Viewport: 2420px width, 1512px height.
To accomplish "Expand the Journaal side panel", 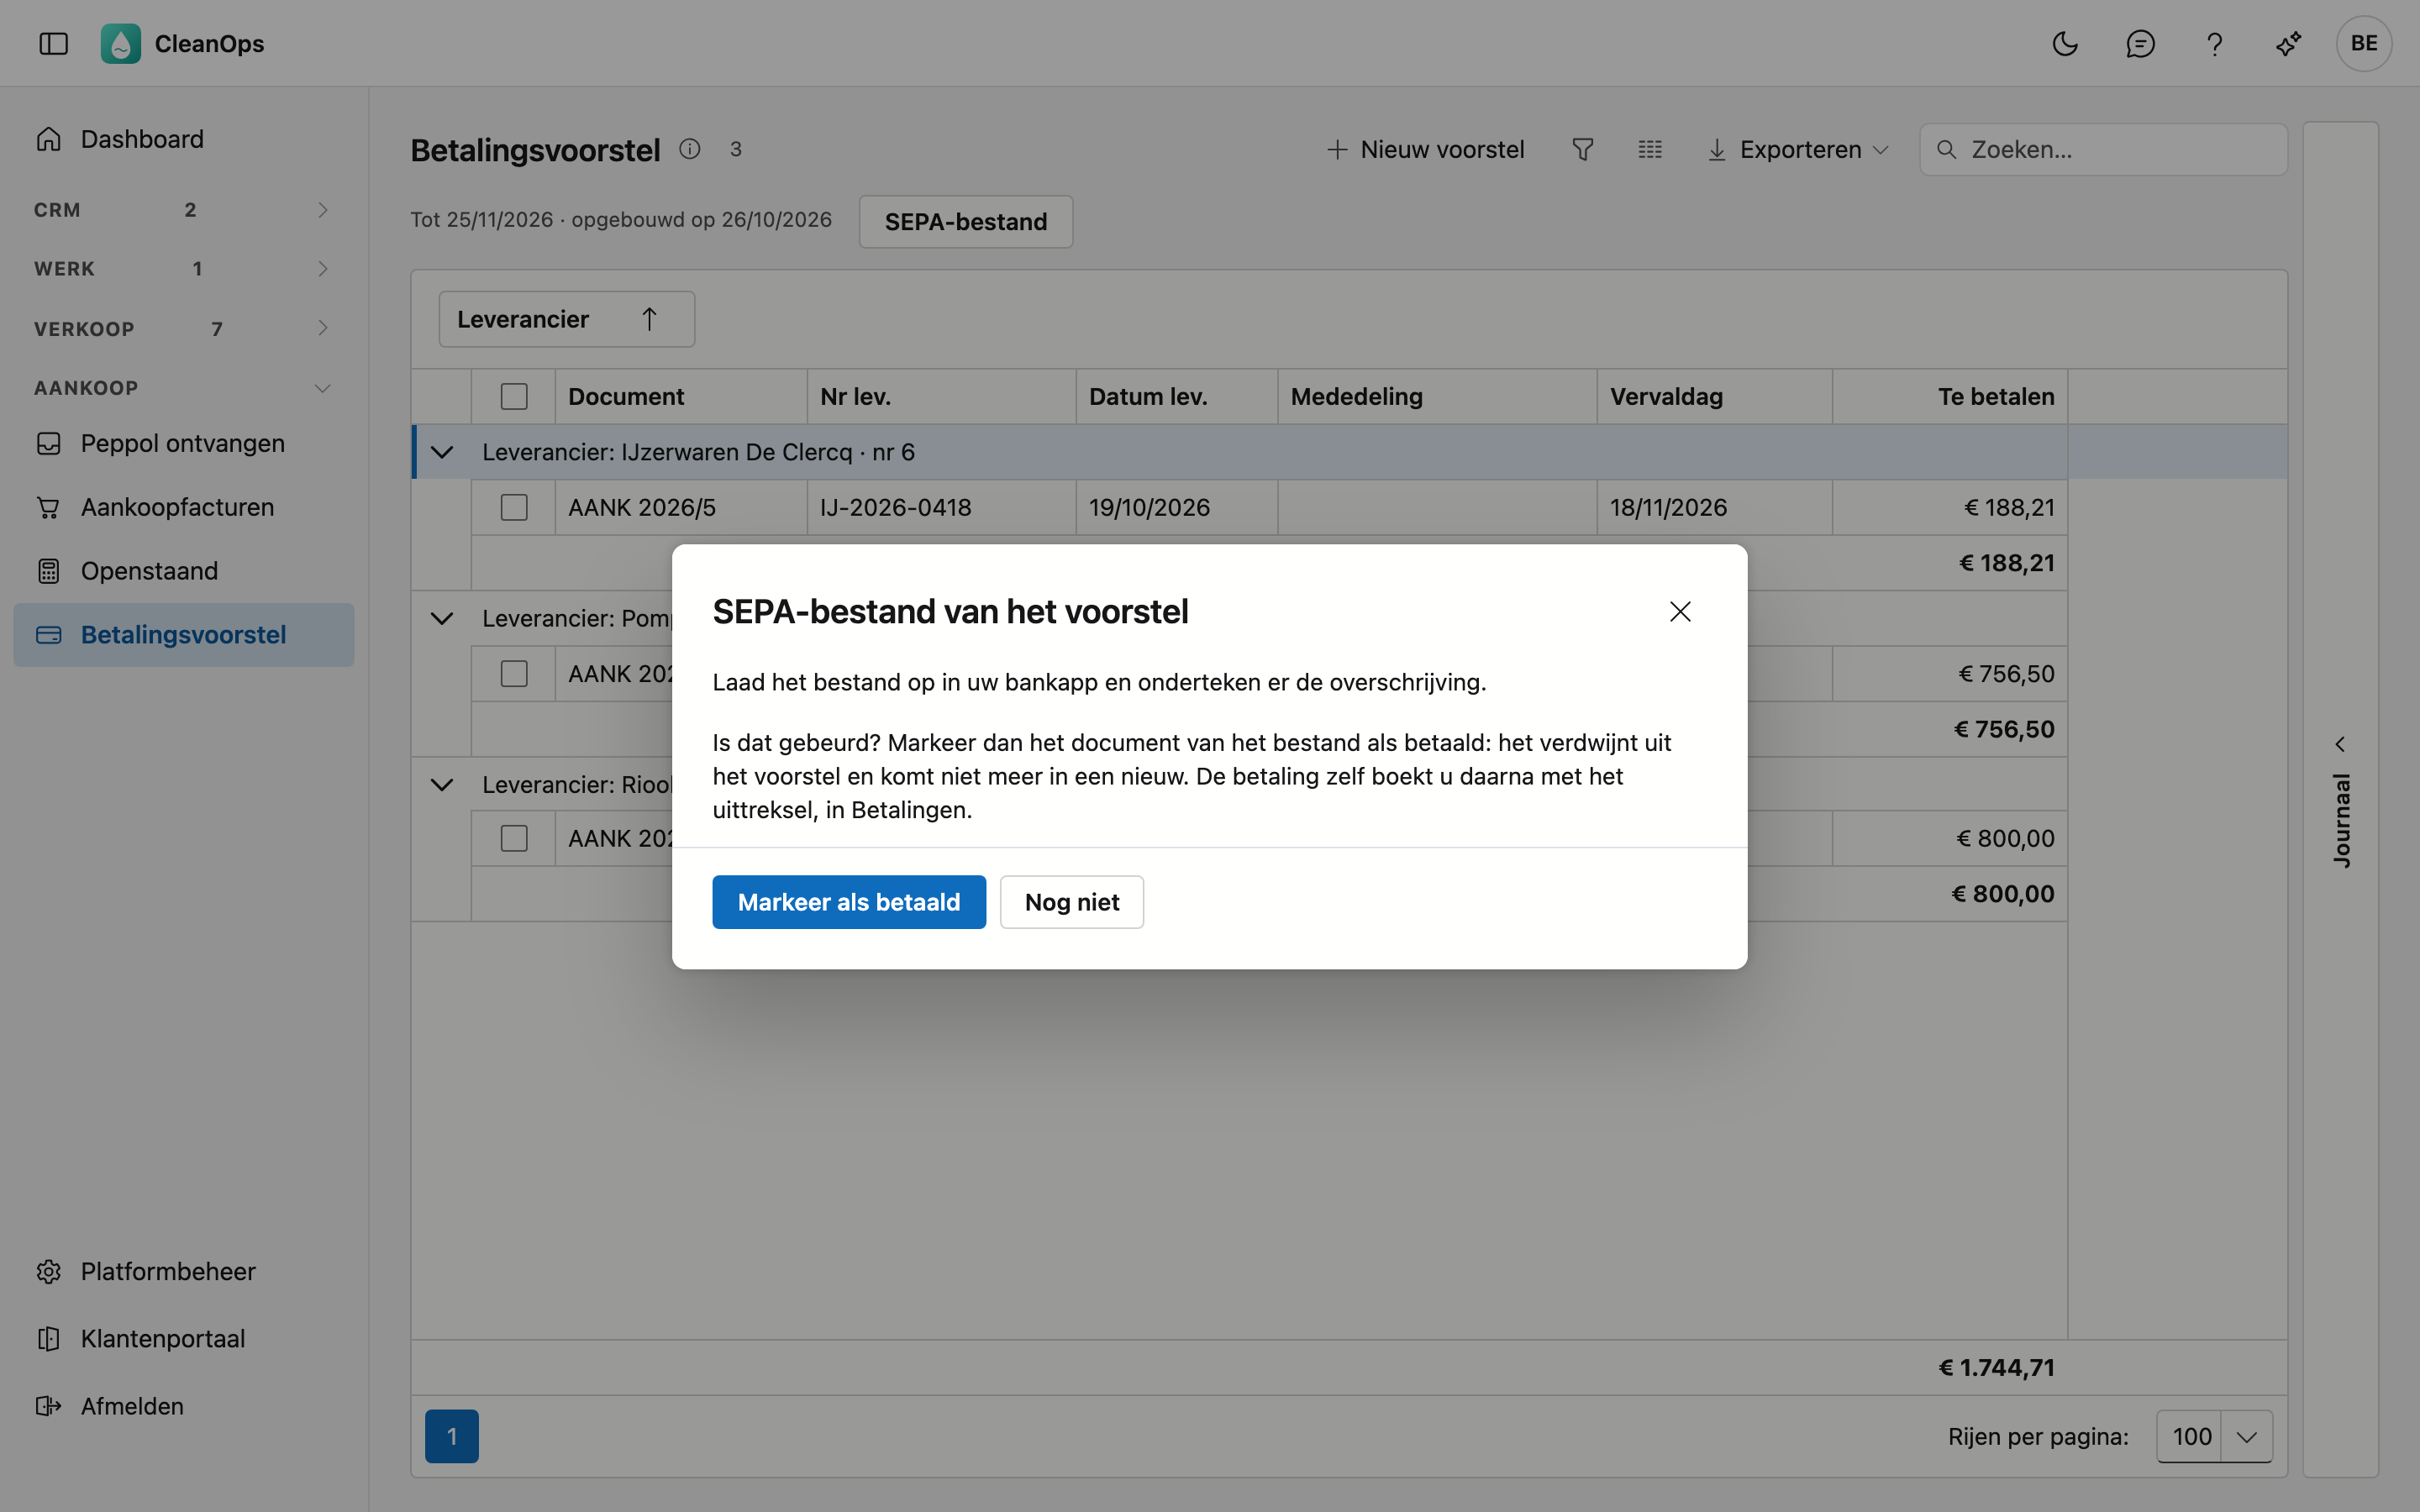I will (x=2340, y=800).
